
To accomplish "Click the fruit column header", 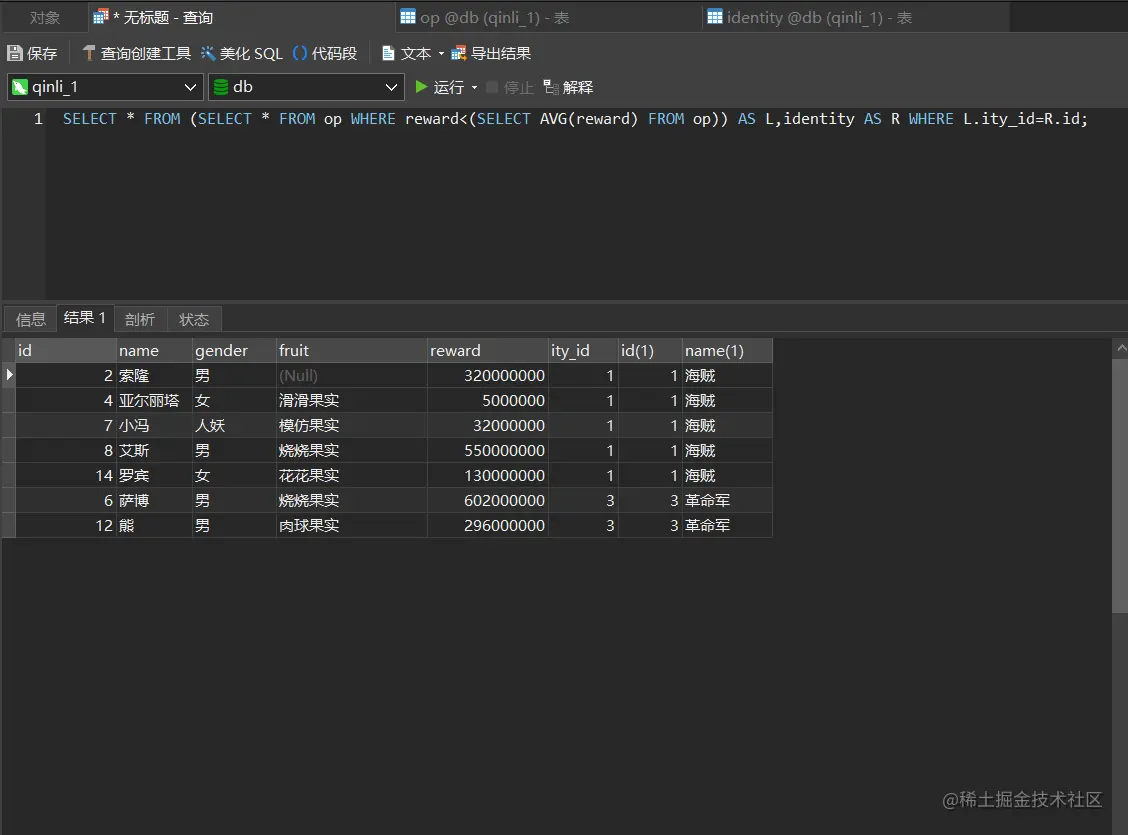I will click(x=352, y=350).
